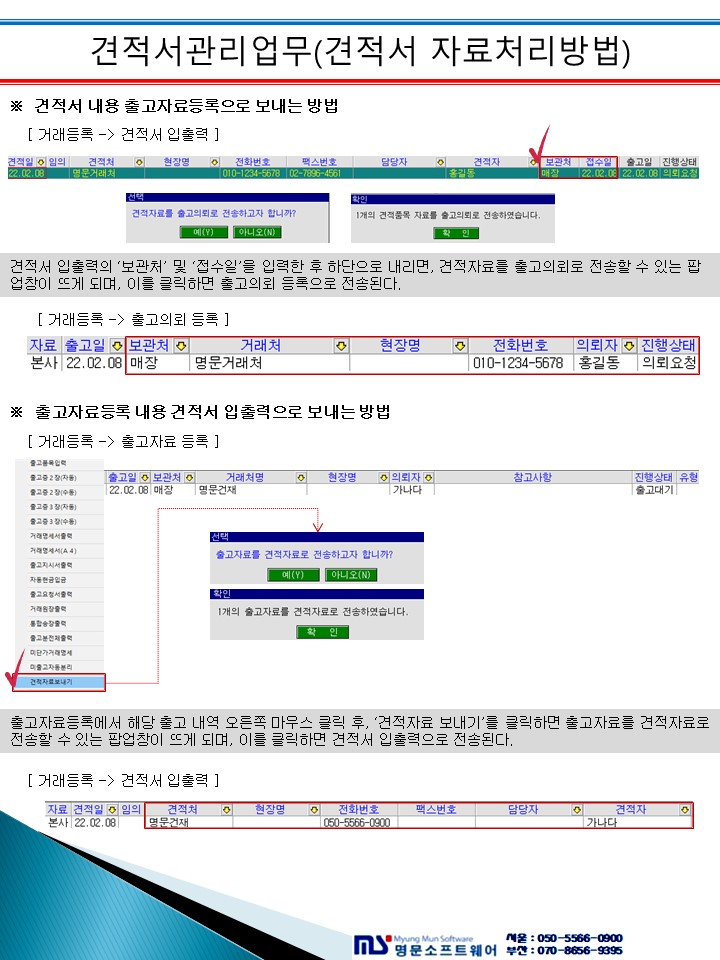Confirm the 출고자료 전송 message with 확인
This screenshot has width=720, height=960.
323,632
